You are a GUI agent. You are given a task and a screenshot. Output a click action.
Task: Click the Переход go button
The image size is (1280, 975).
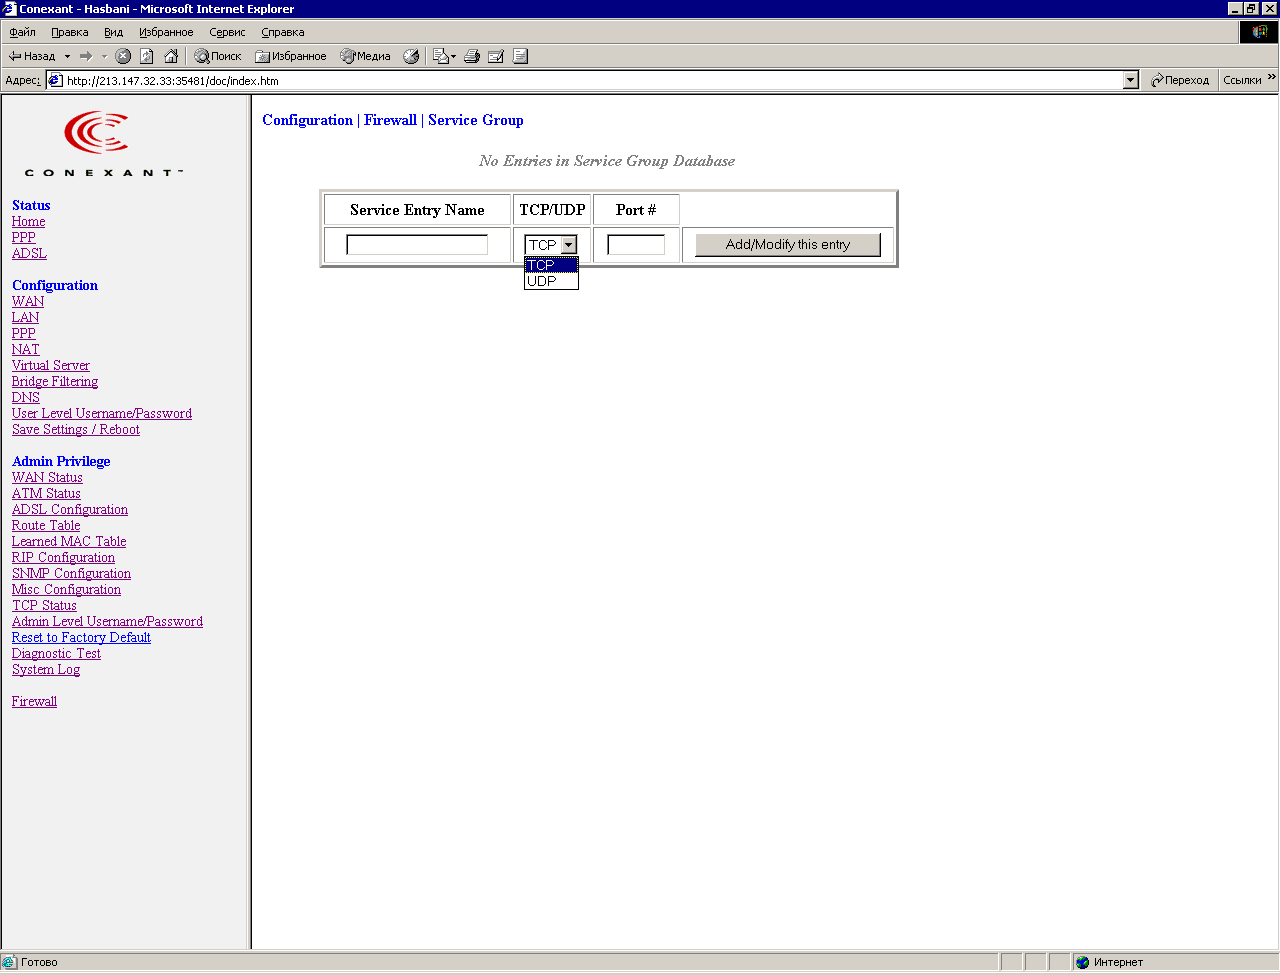[1180, 80]
